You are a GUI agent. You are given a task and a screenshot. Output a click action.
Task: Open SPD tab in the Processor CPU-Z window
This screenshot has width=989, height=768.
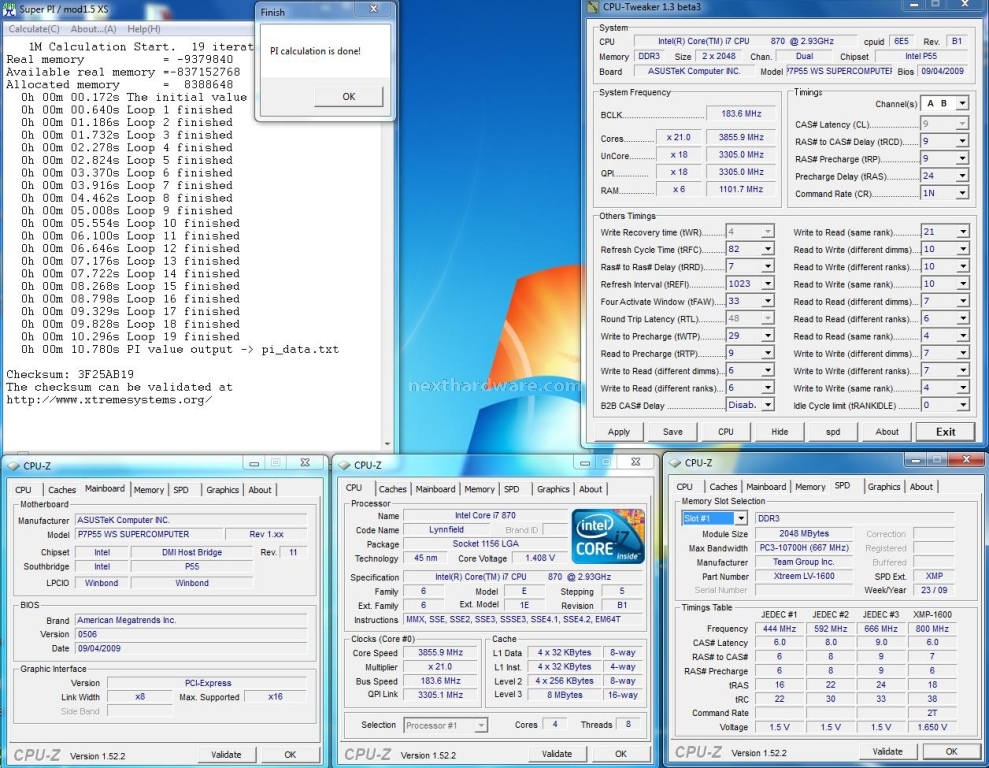pyautogui.click(x=512, y=489)
